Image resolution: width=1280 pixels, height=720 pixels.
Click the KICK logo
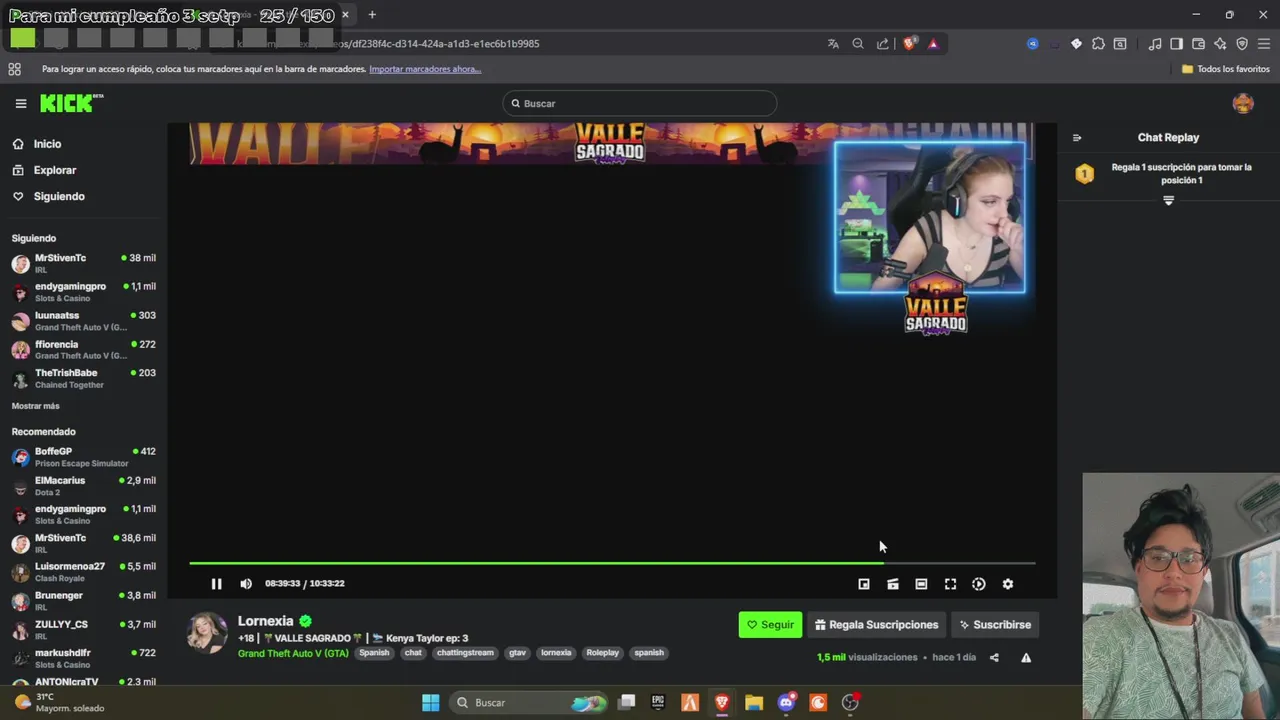[71, 103]
